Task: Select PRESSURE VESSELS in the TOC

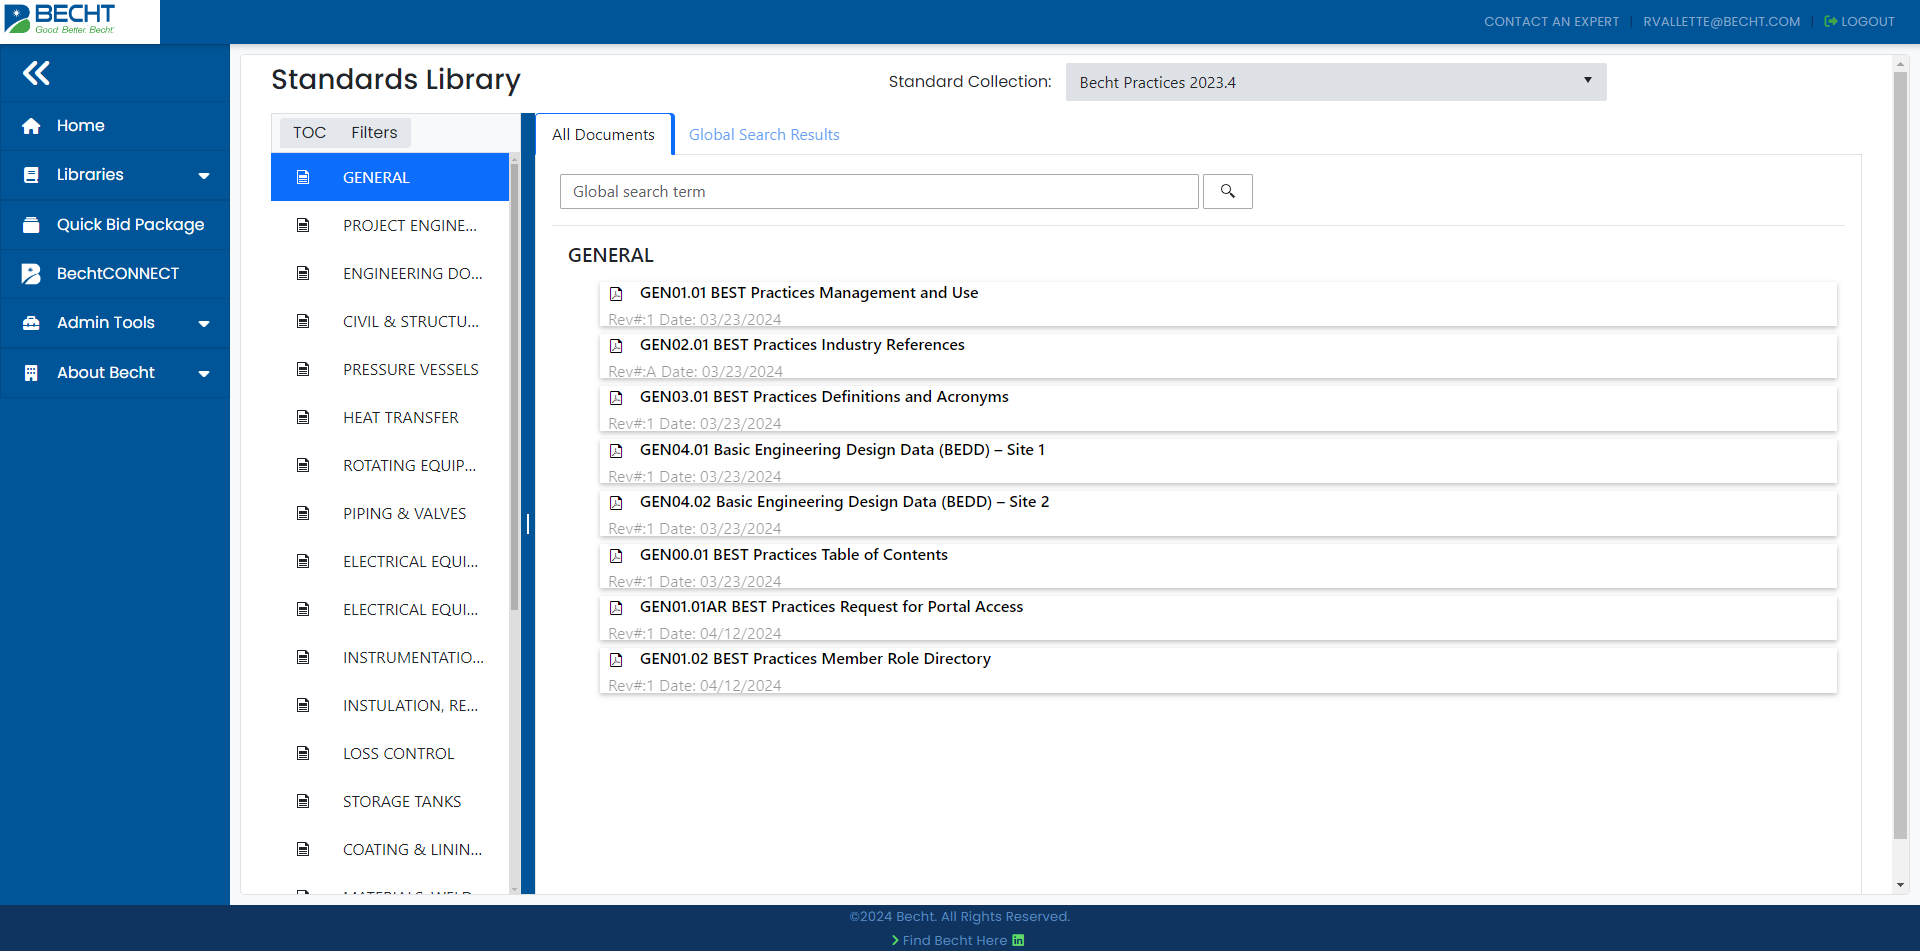Action: tap(410, 370)
